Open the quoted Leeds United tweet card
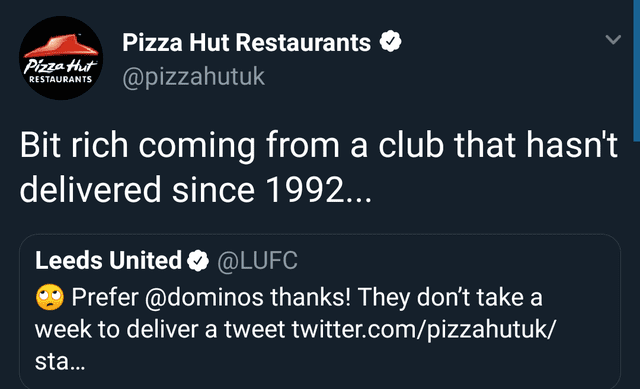The width and height of the screenshot is (640, 389). click(x=320, y=311)
